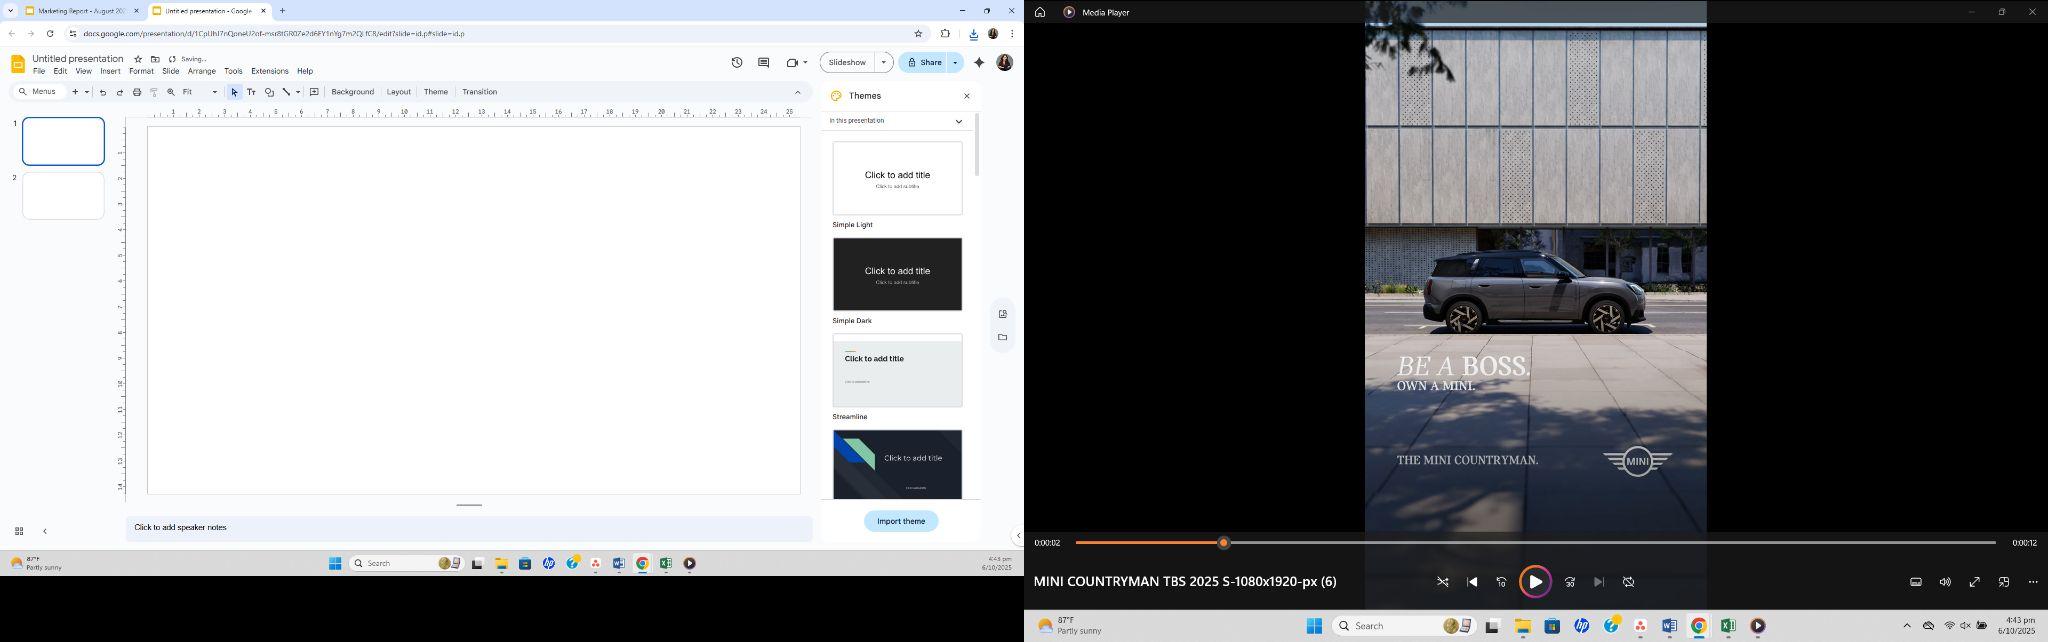Open version history clock icon
2048x642 pixels.
737,62
